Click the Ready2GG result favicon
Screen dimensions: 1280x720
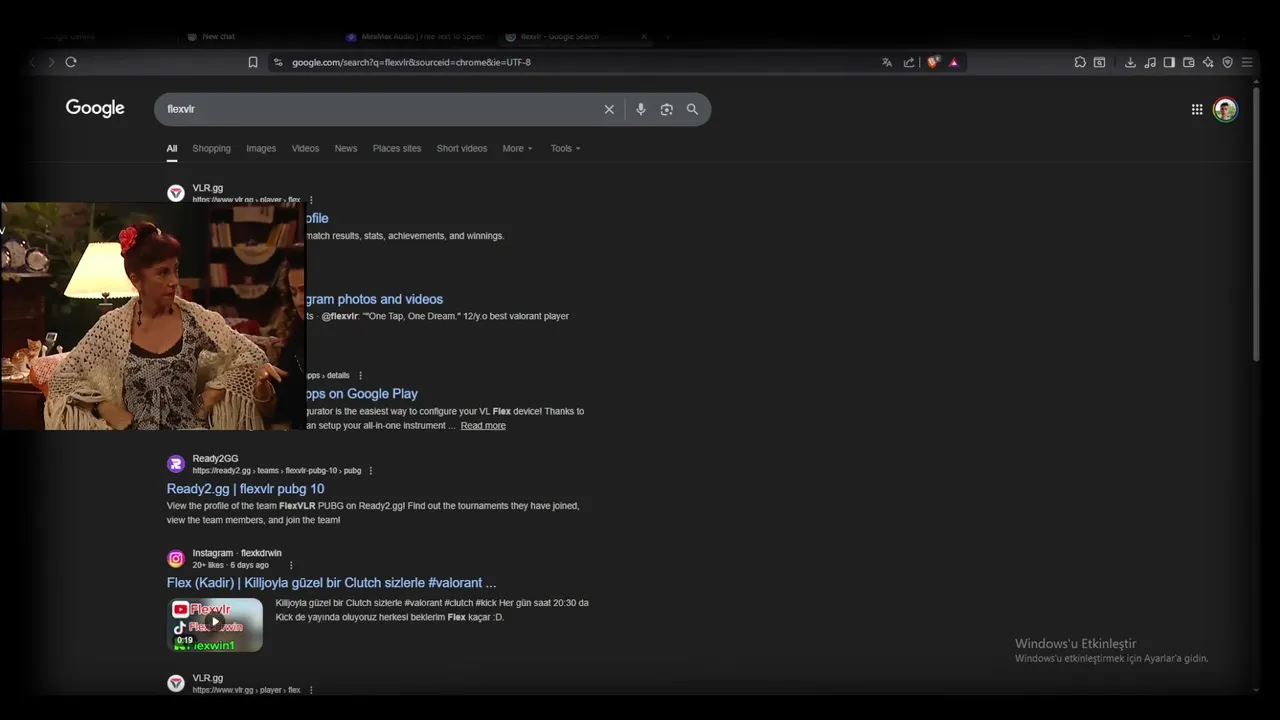click(176, 464)
